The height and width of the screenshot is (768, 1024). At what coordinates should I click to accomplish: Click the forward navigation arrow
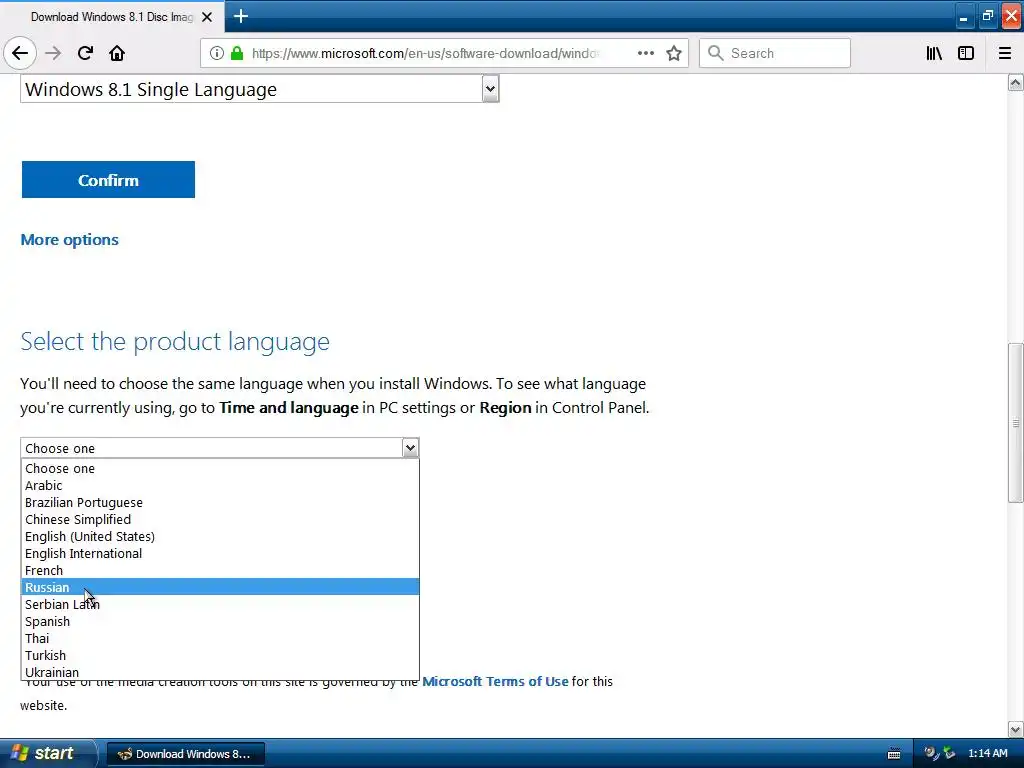[53, 54]
